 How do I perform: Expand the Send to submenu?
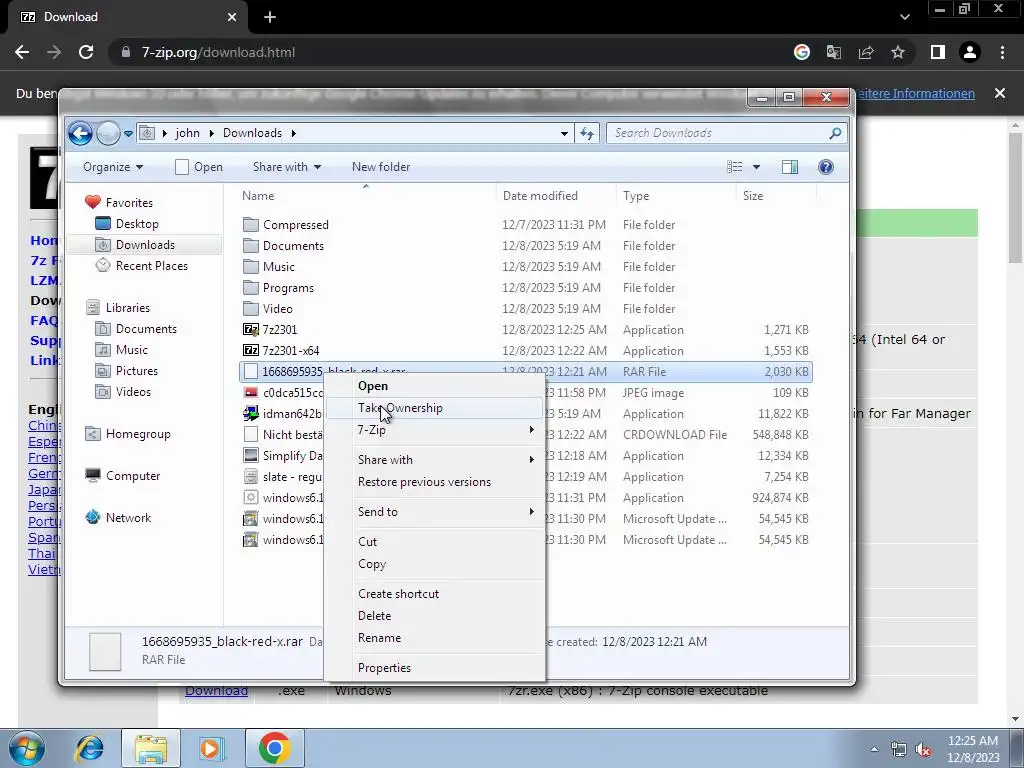click(434, 512)
